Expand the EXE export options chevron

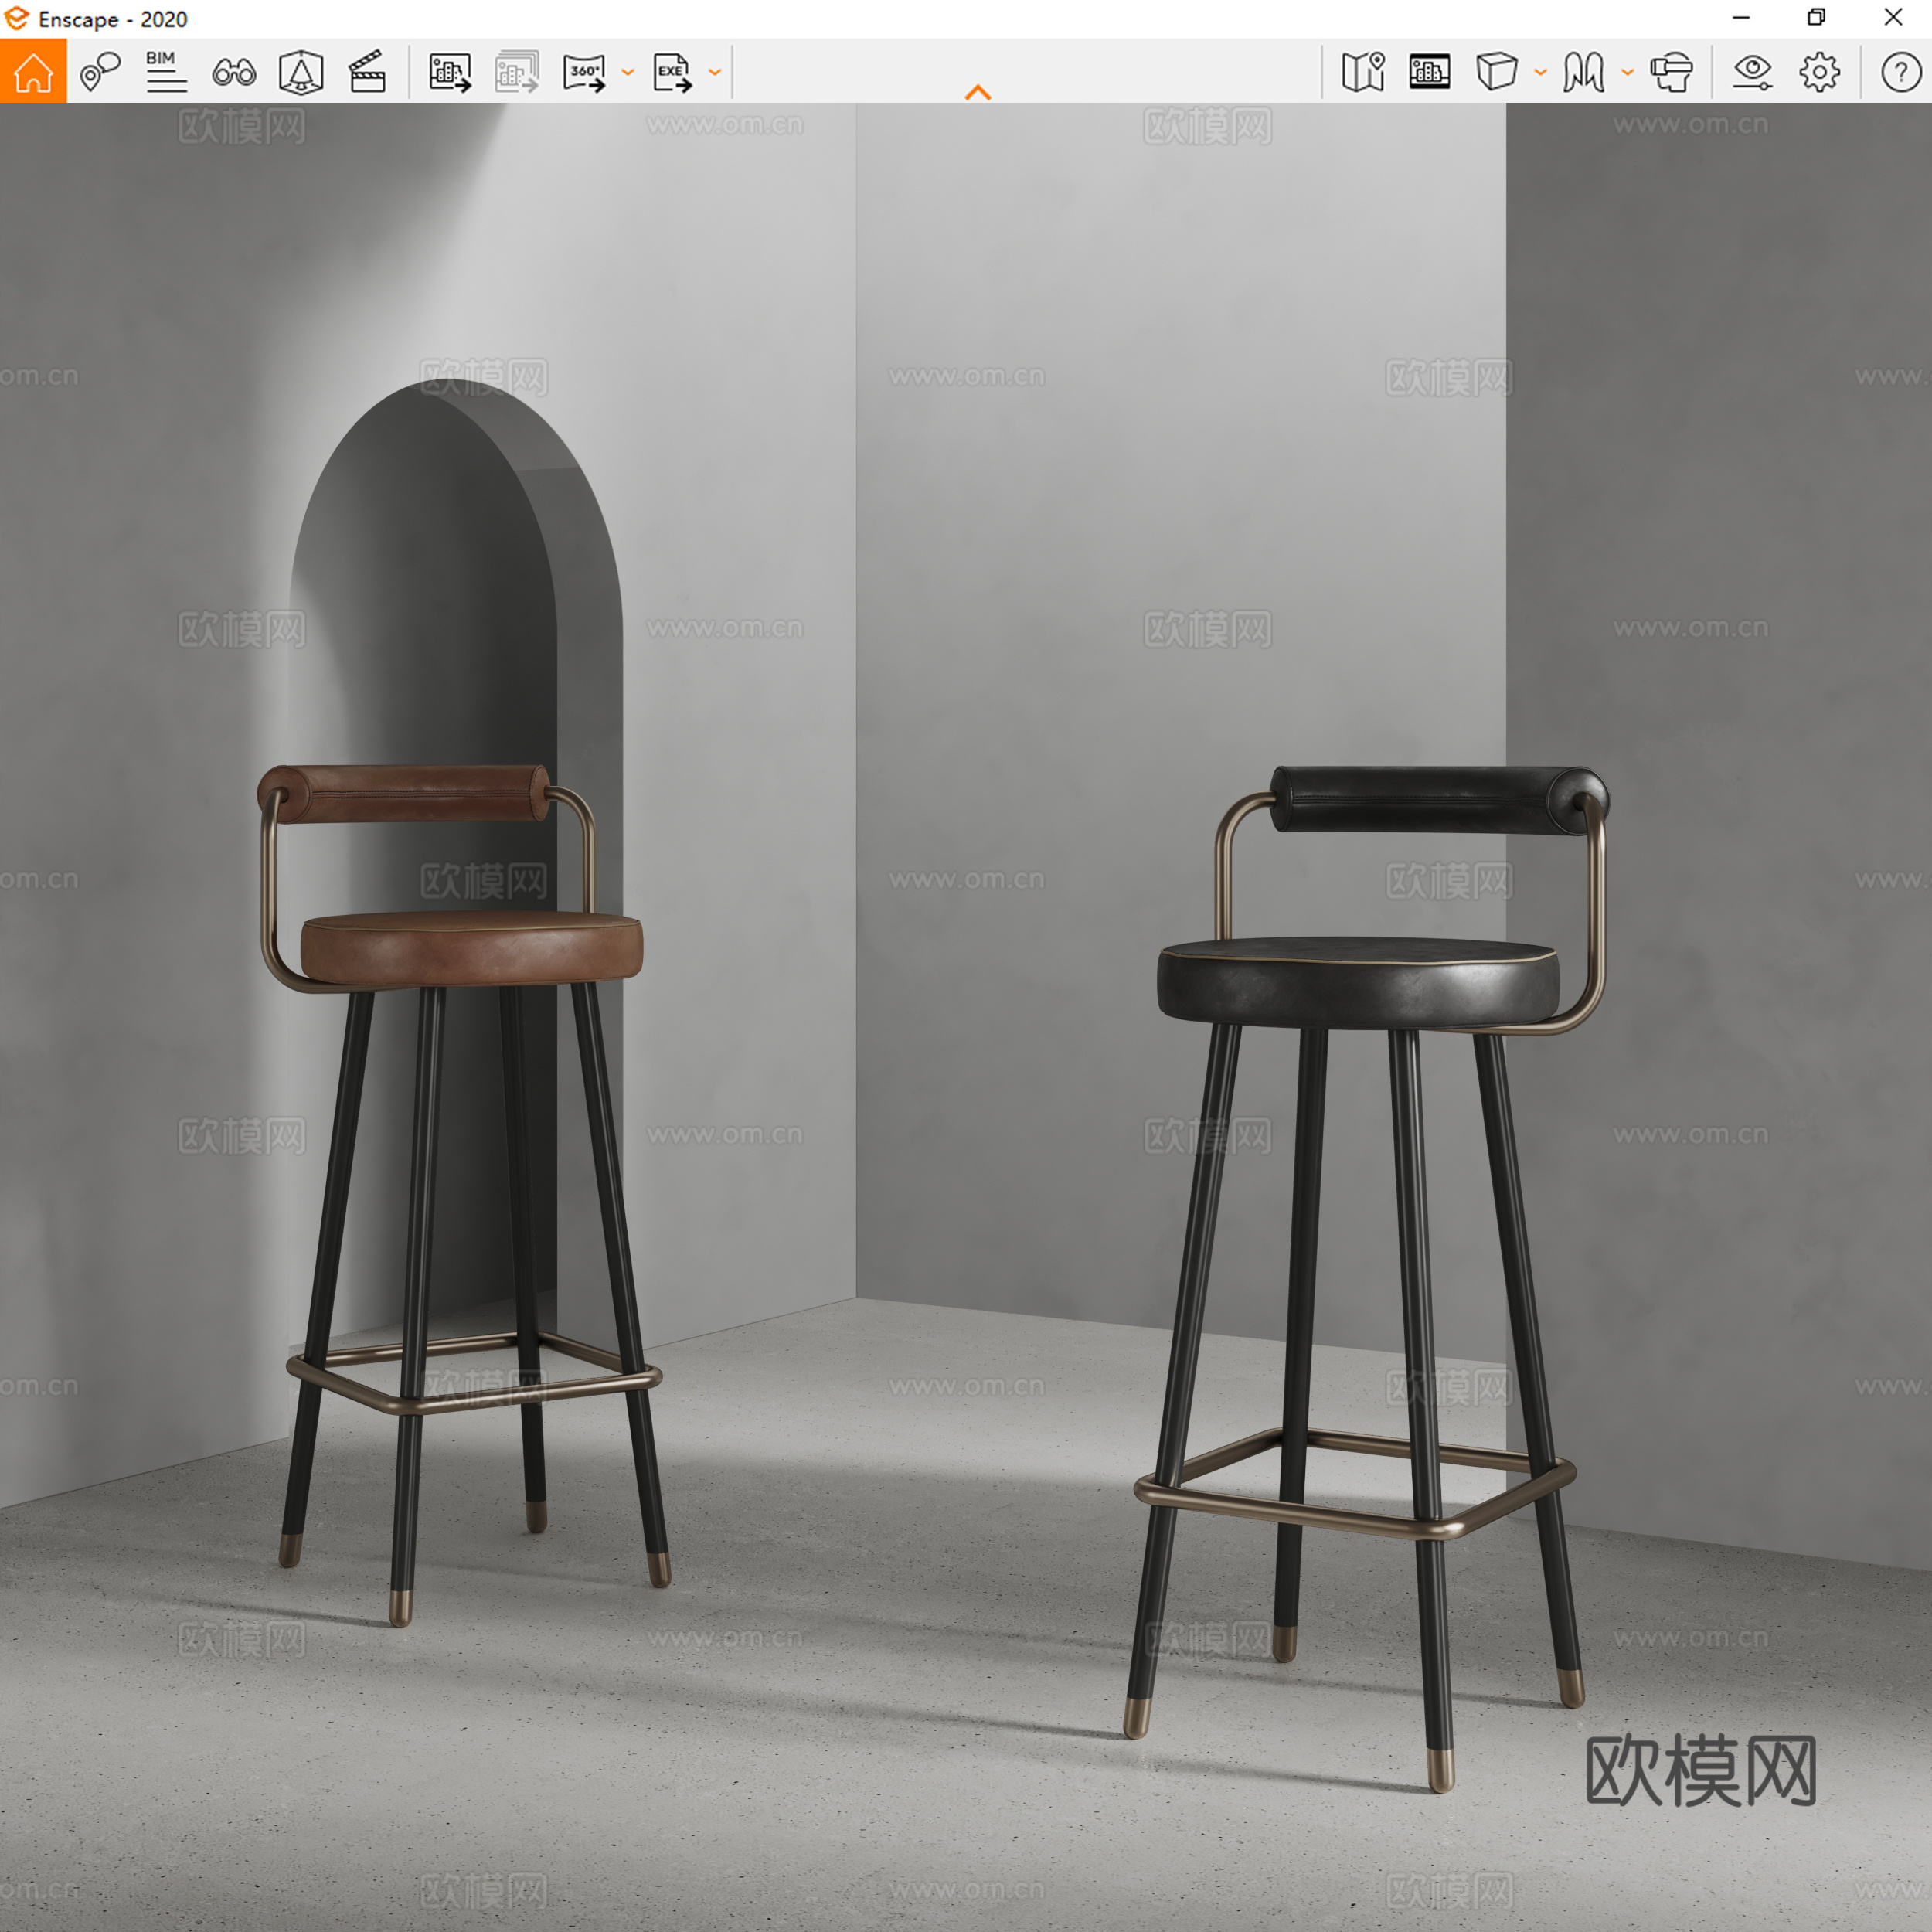(713, 72)
